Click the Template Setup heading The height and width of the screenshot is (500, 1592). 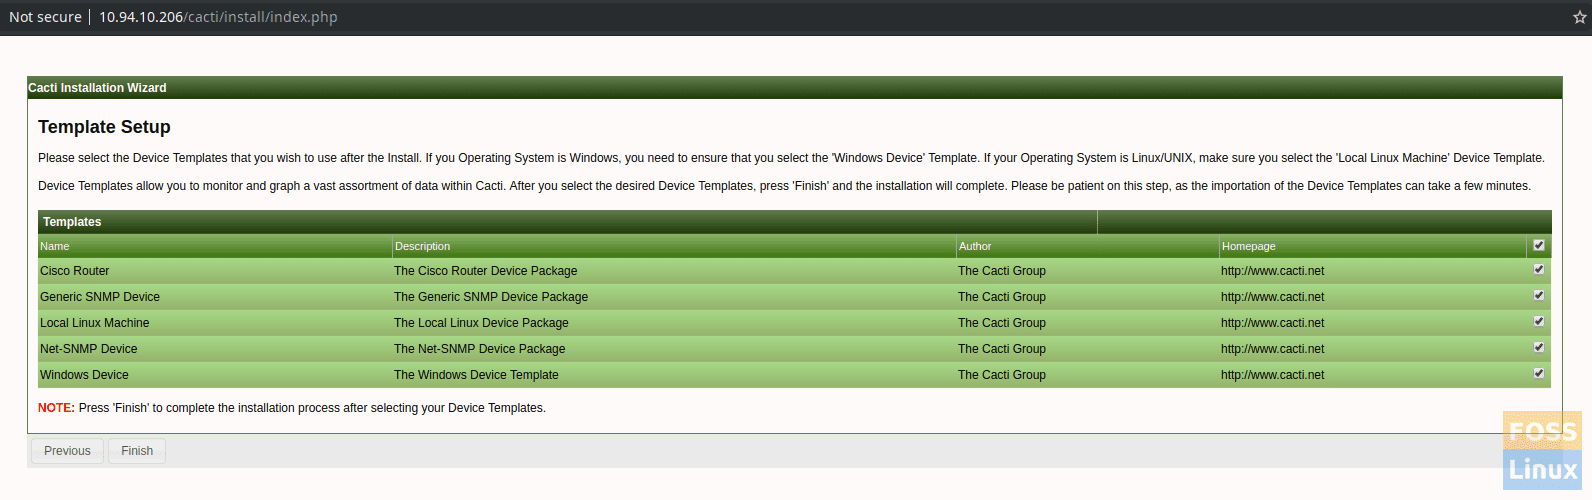click(104, 127)
